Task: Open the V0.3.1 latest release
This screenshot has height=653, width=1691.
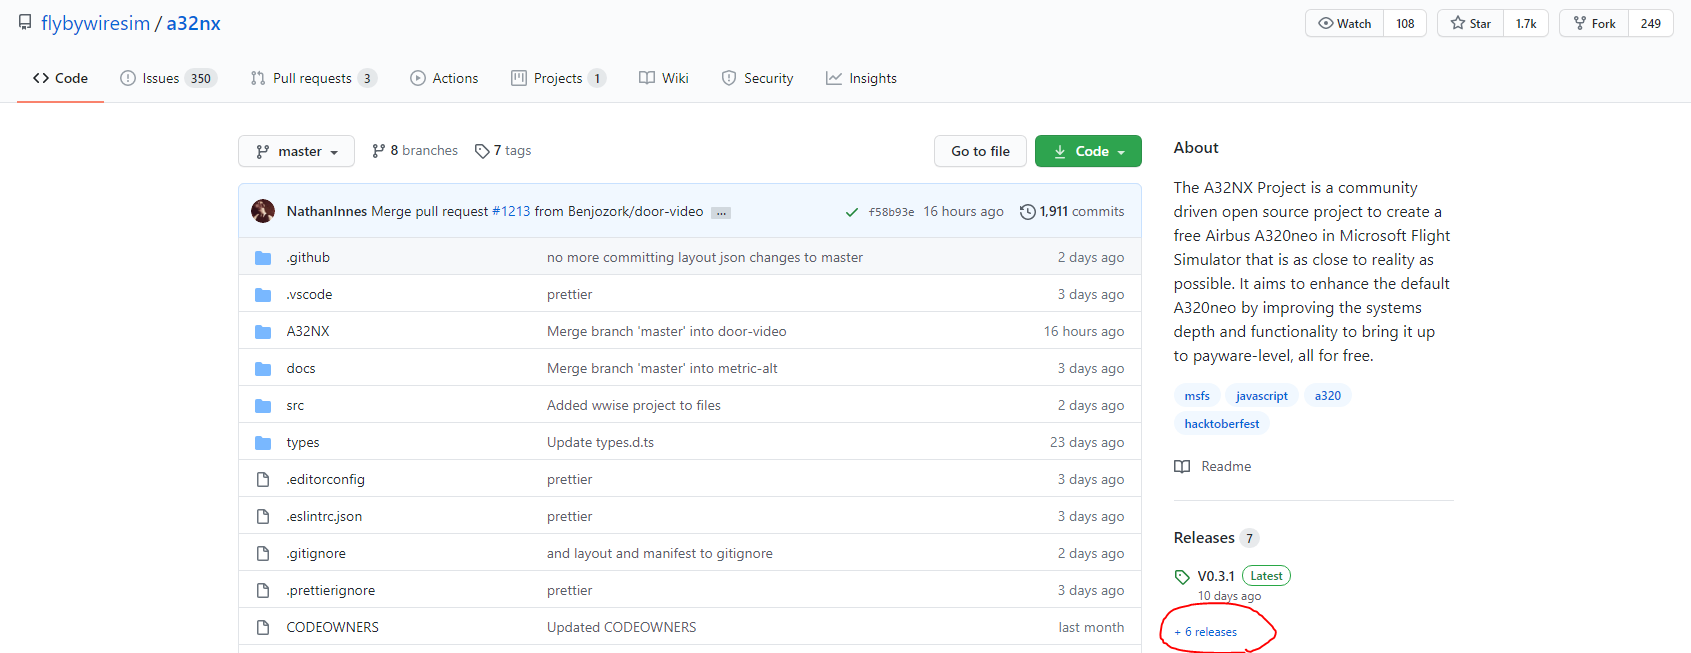Action: point(1216,576)
